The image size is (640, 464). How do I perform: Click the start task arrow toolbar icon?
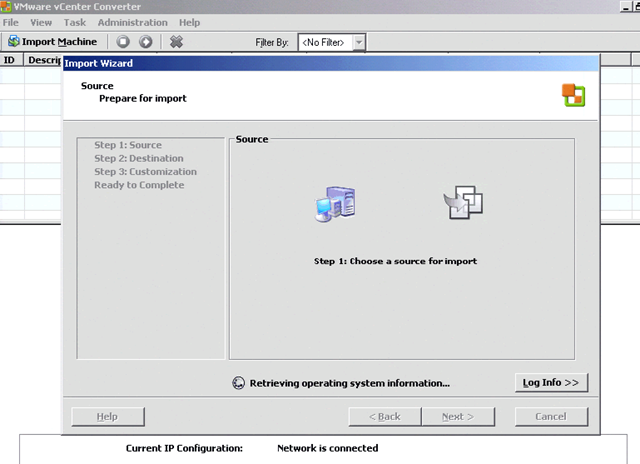[x=146, y=42]
